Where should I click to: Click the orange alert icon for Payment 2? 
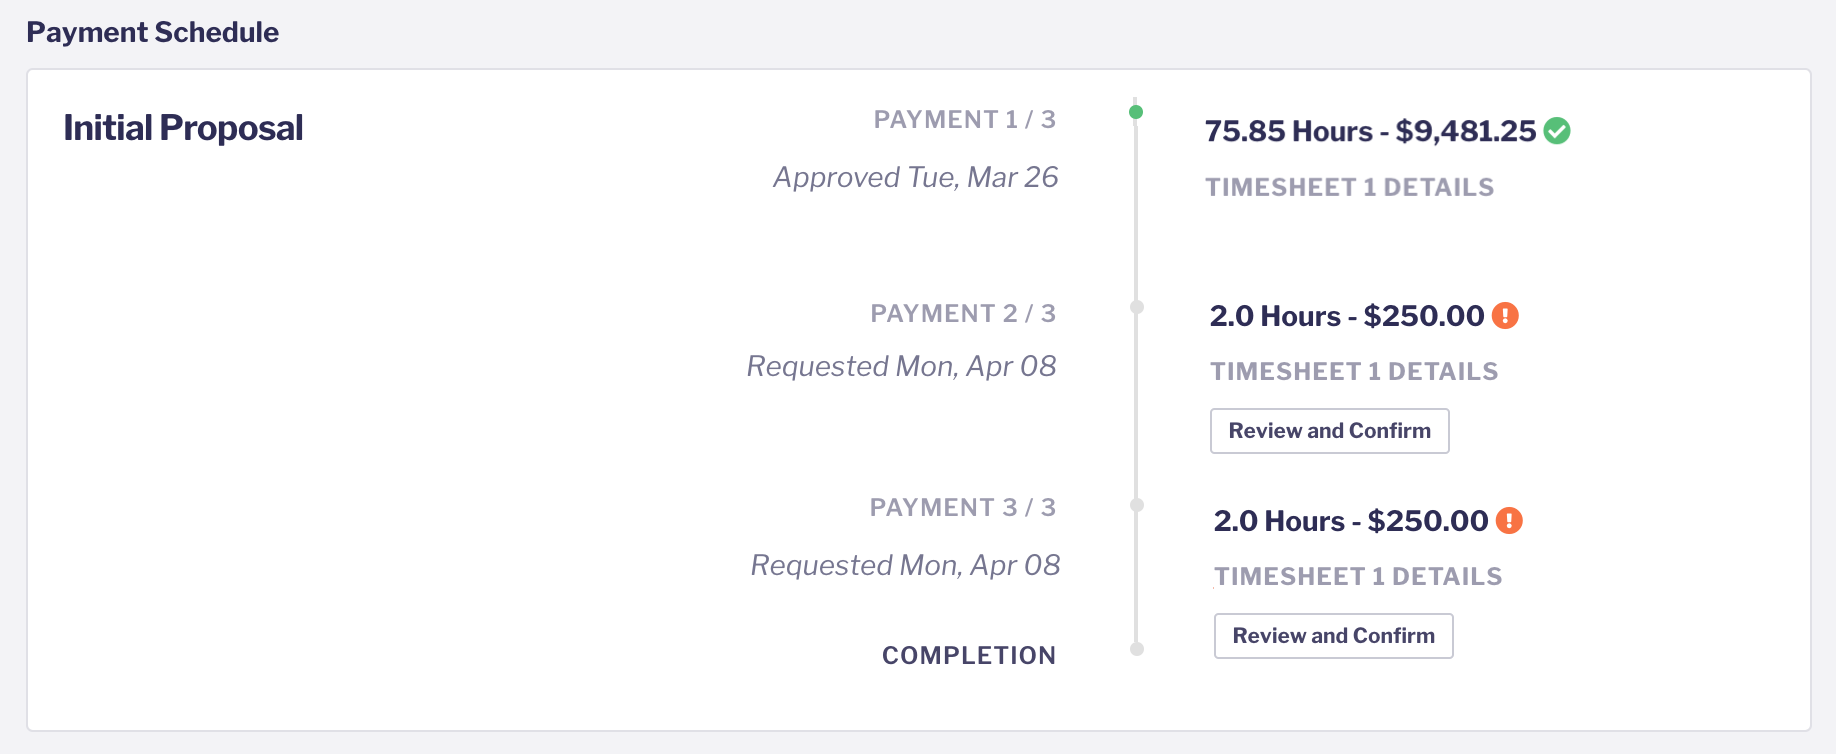click(x=1505, y=316)
